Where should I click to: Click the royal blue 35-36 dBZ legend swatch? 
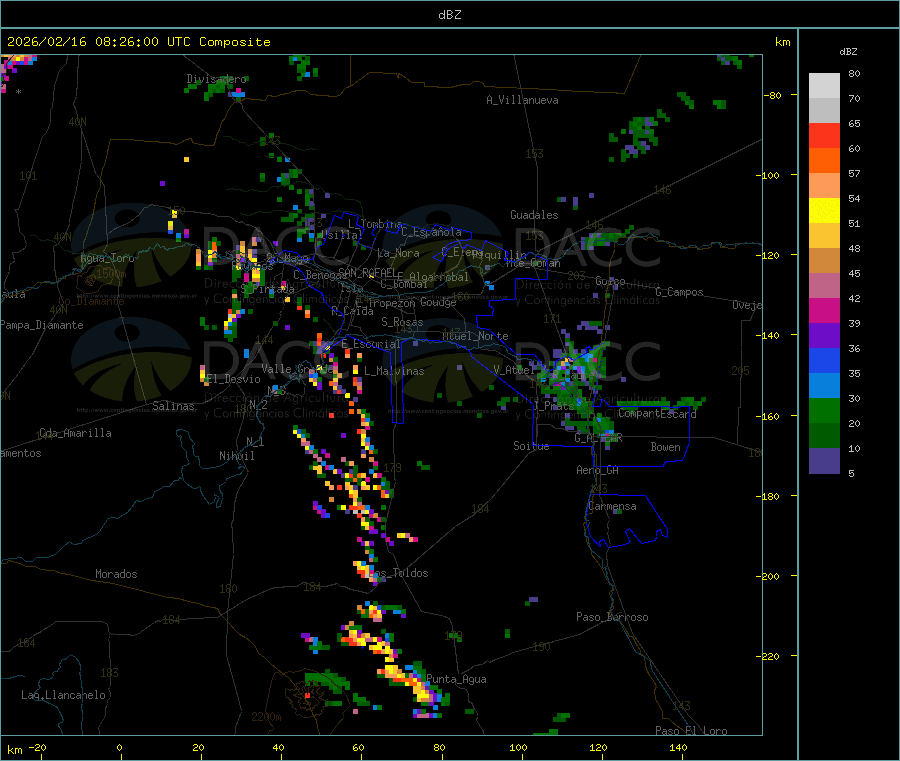click(x=824, y=360)
